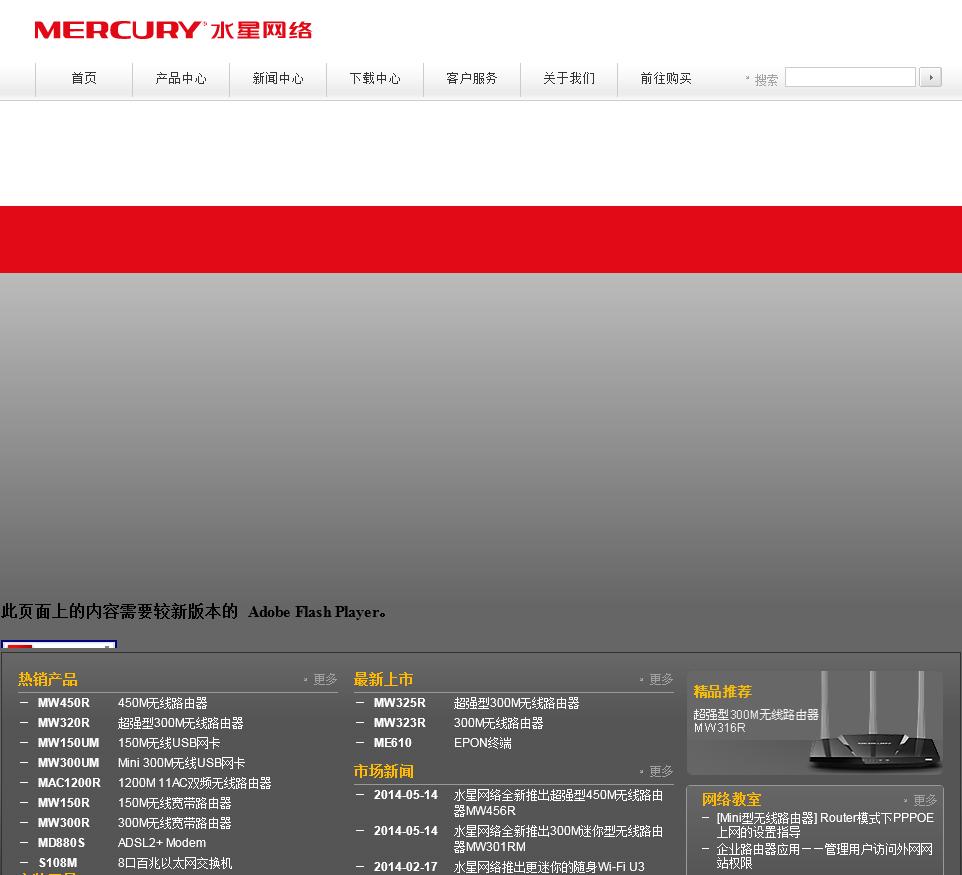
Task: Open the 首页 menu item
Action: pyautogui.click(x=84, y=79)
